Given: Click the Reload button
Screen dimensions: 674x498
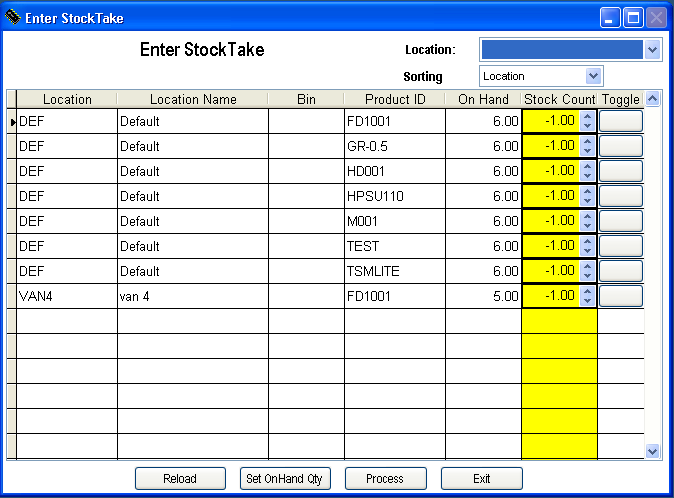Looking at the screenshot, I should tap(180, 479).
